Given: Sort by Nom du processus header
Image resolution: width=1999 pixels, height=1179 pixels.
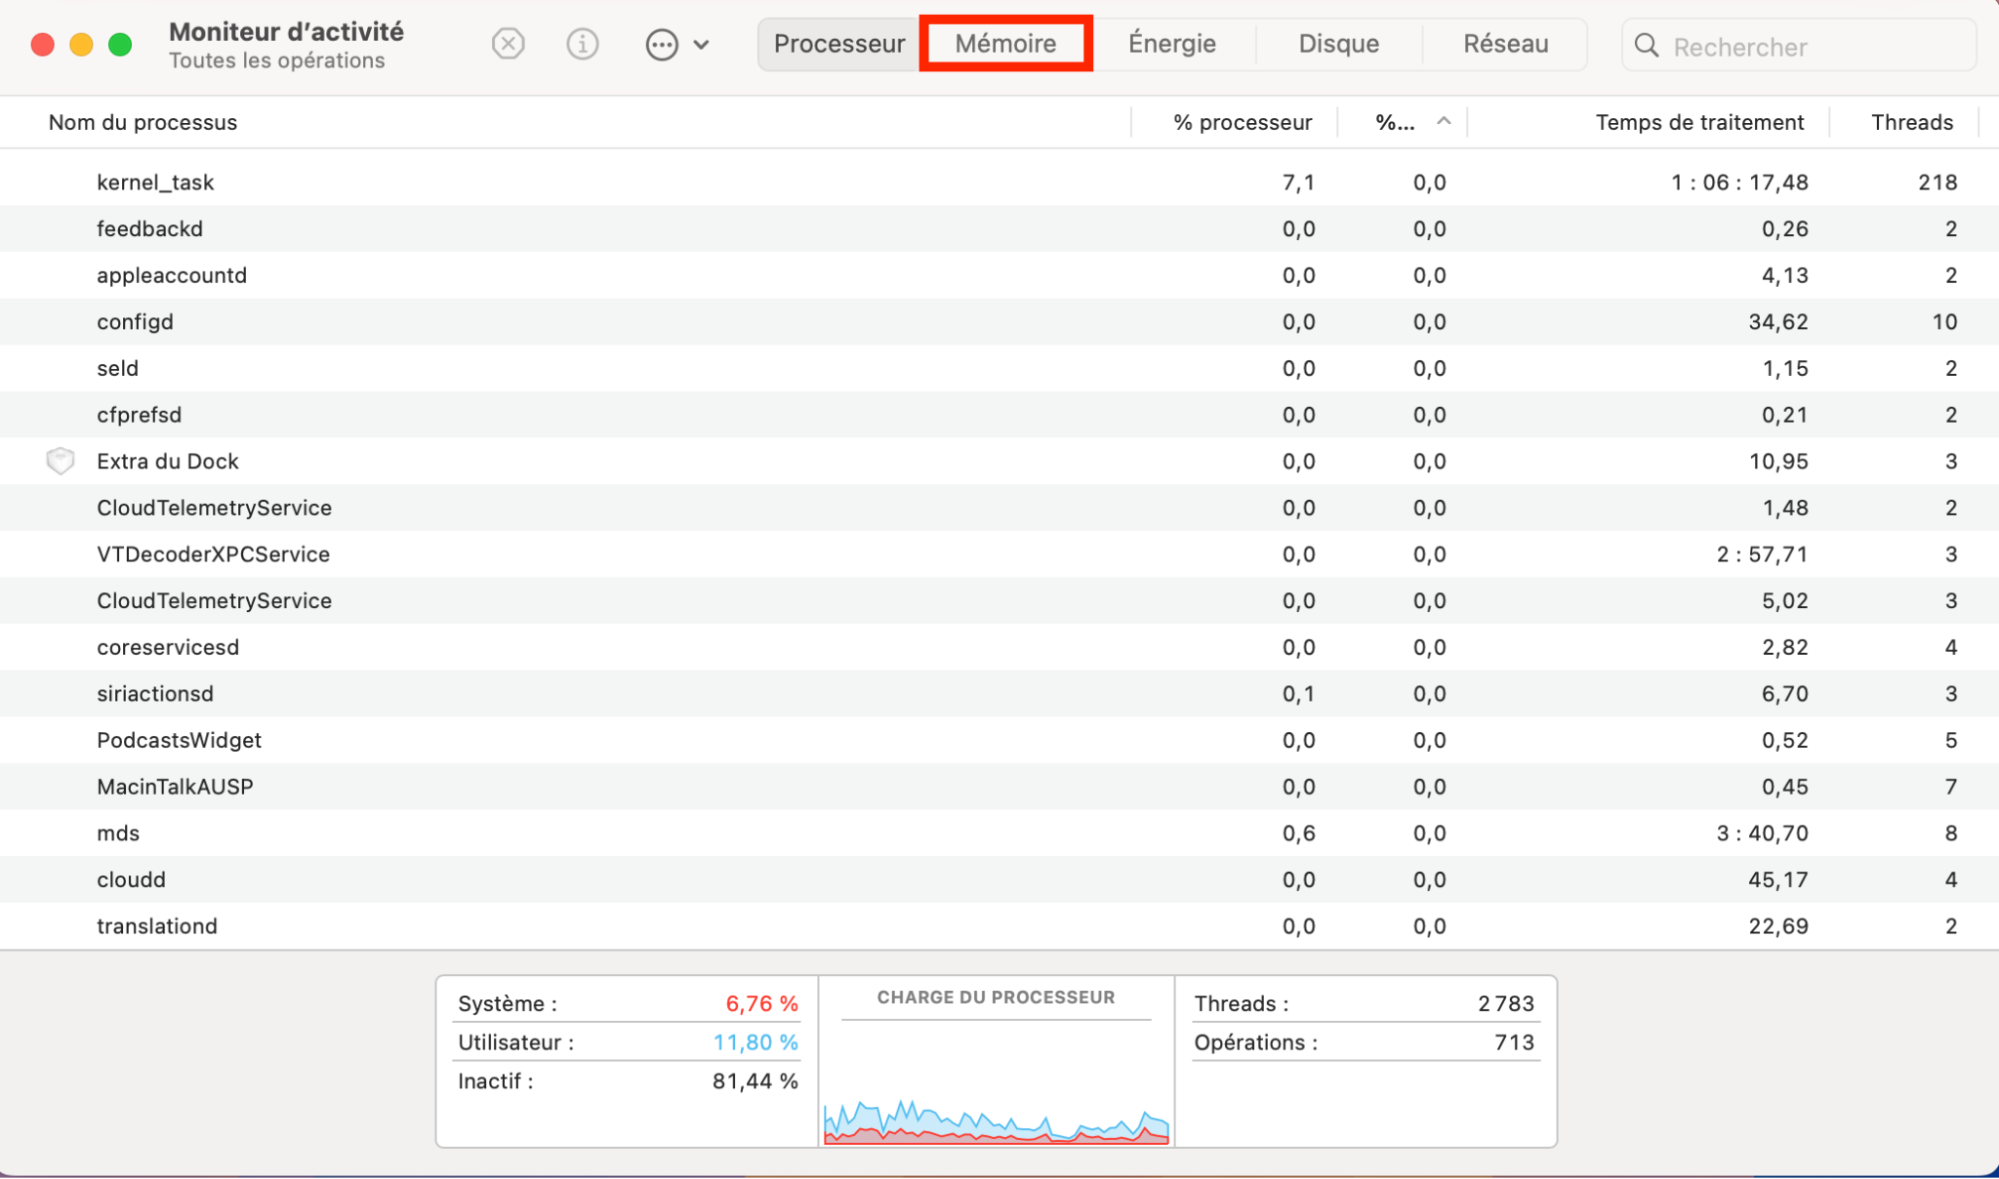Looking at the screenshot, I should tap(143, 122).
